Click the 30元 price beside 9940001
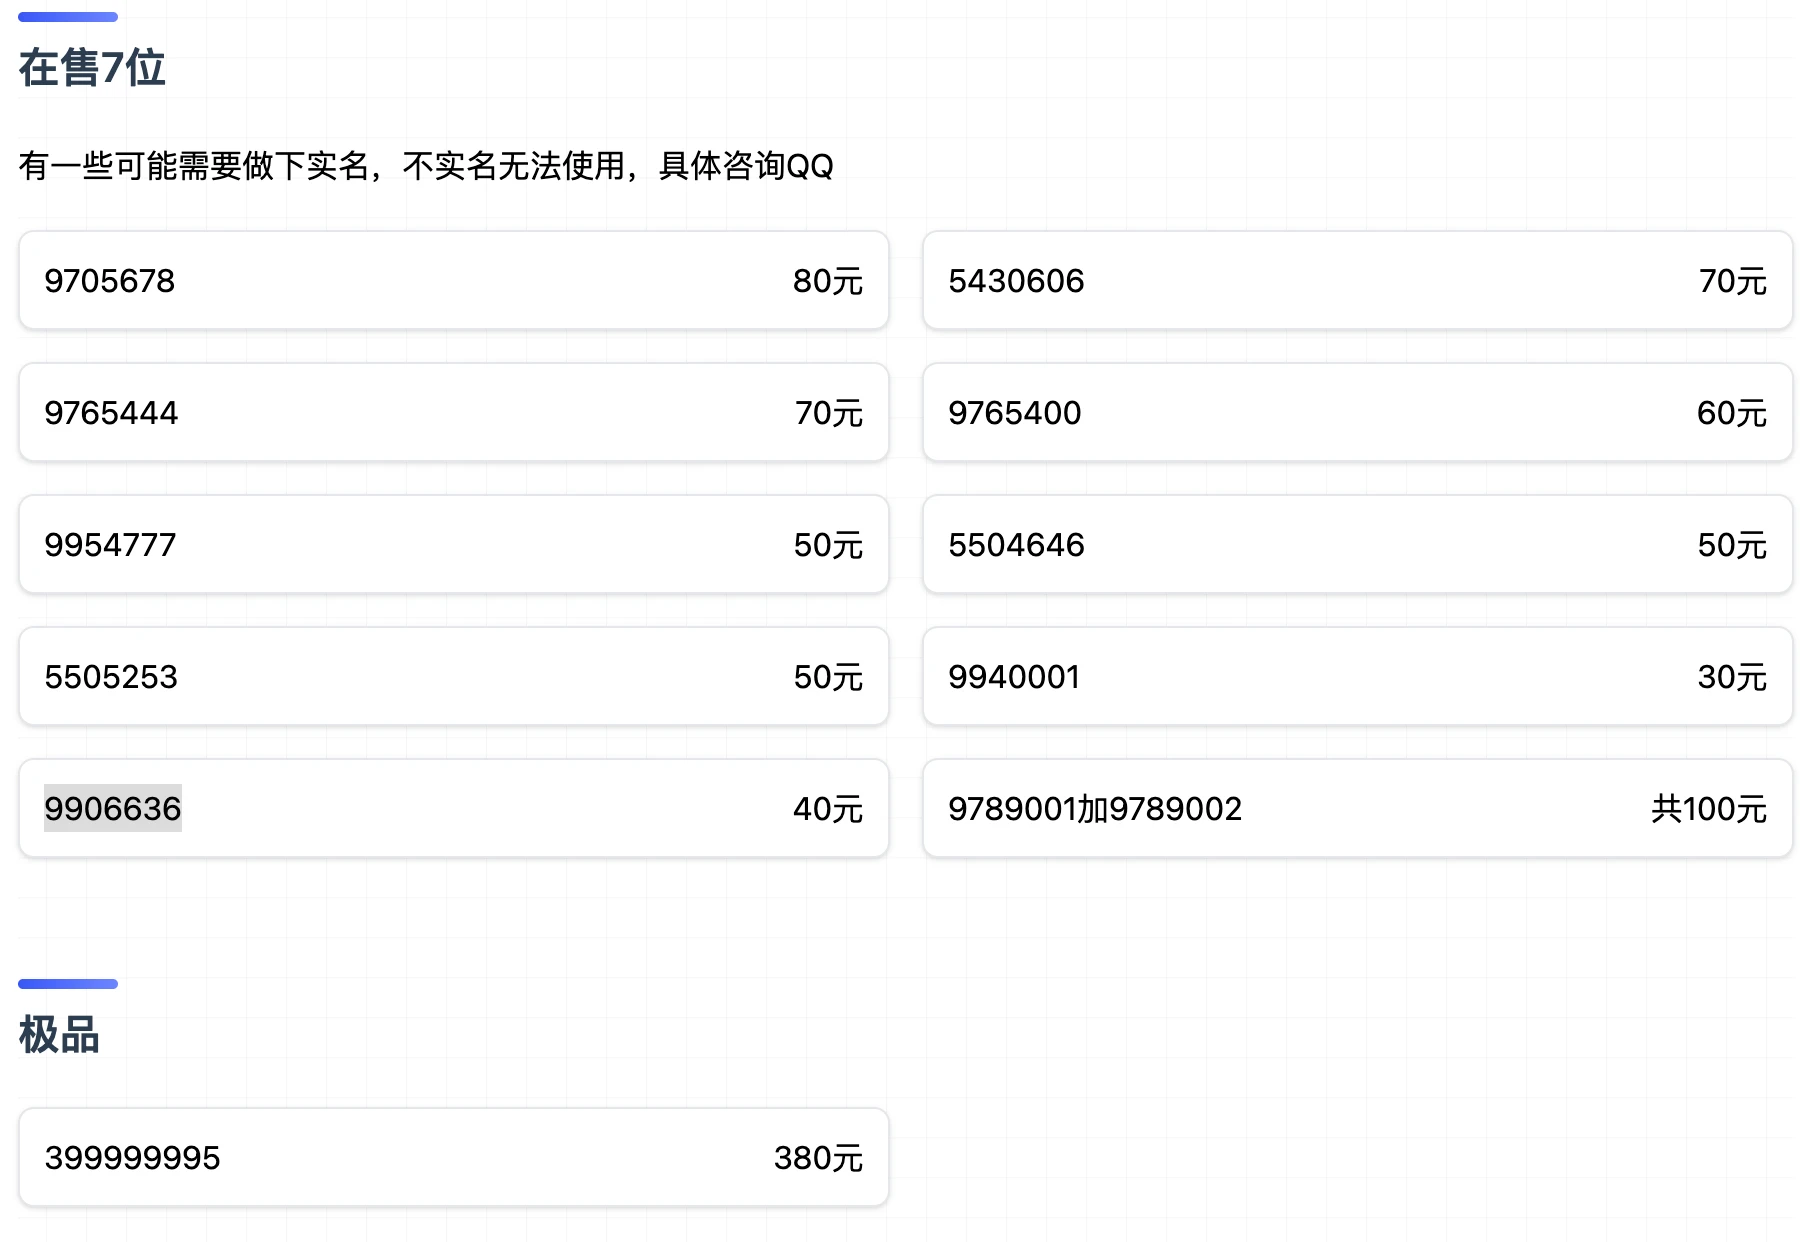 click(x=1731, y=677)
